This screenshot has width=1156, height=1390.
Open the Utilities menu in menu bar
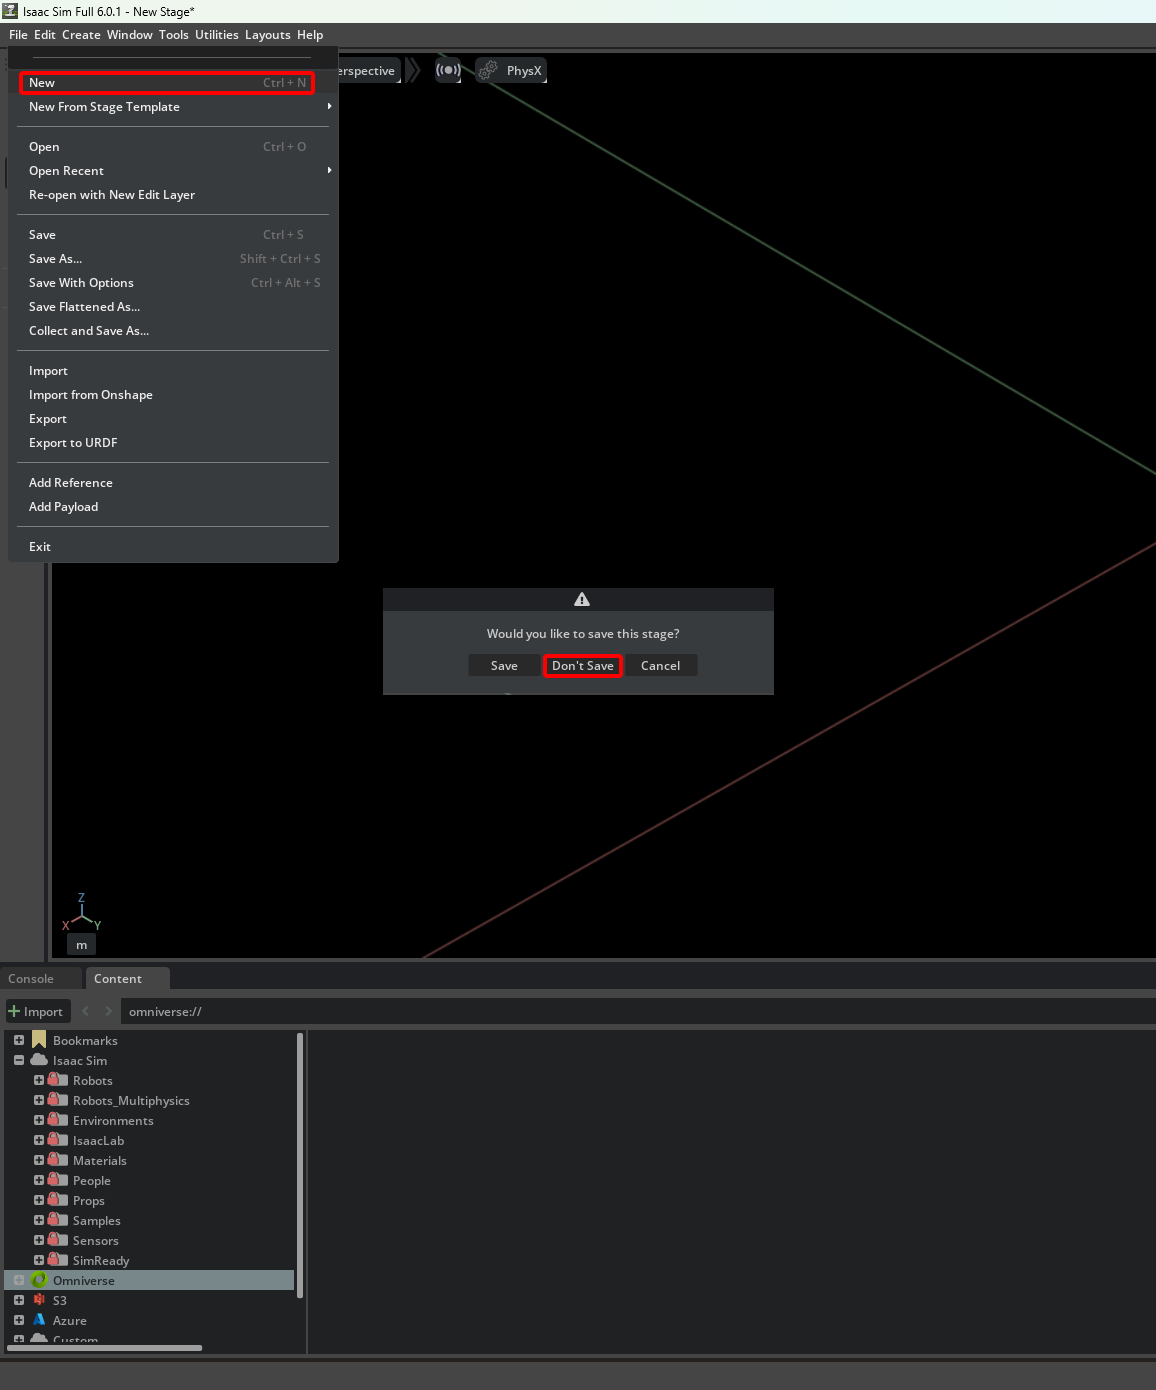[x=217, y=34]
